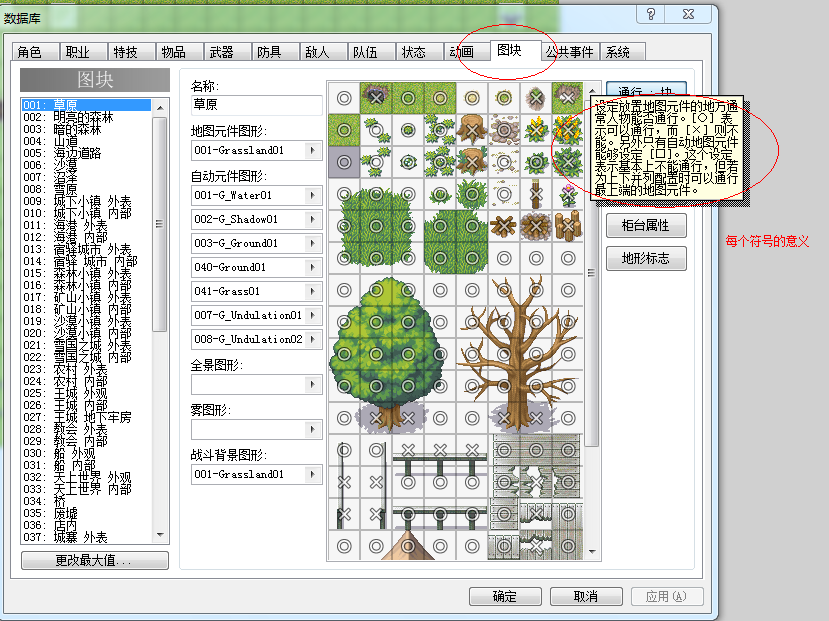
Task: Select the single wooden post tile
Action: [536, 194]
